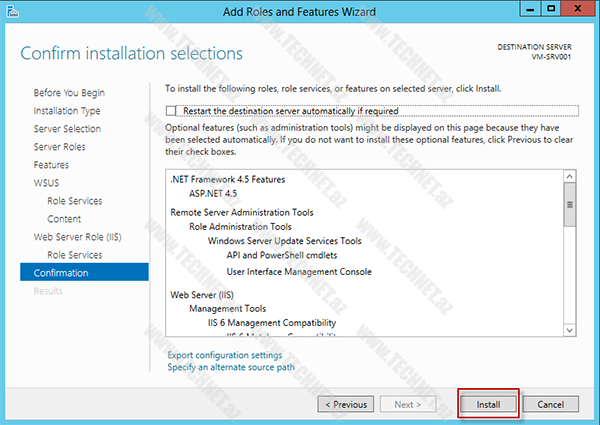Select Remote Server Administration Tools entry
The height and width of the screenshot is (425, 600).
click(x=242, y=212)
